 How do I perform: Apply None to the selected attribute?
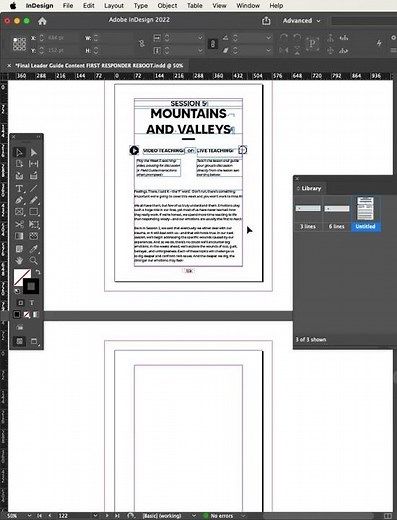coord(26,314)
